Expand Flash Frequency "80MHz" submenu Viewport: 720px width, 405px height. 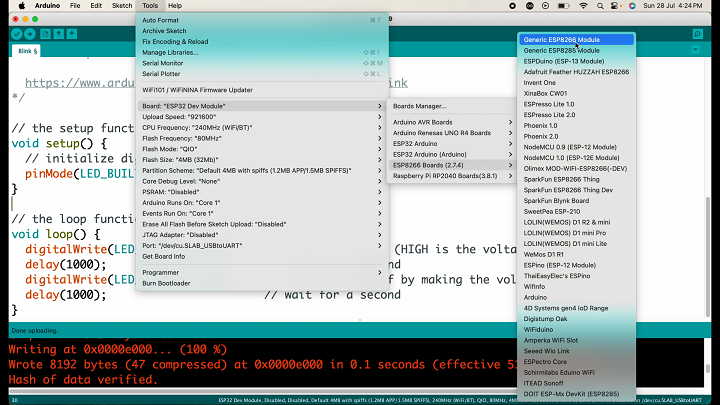click(262, 138)
